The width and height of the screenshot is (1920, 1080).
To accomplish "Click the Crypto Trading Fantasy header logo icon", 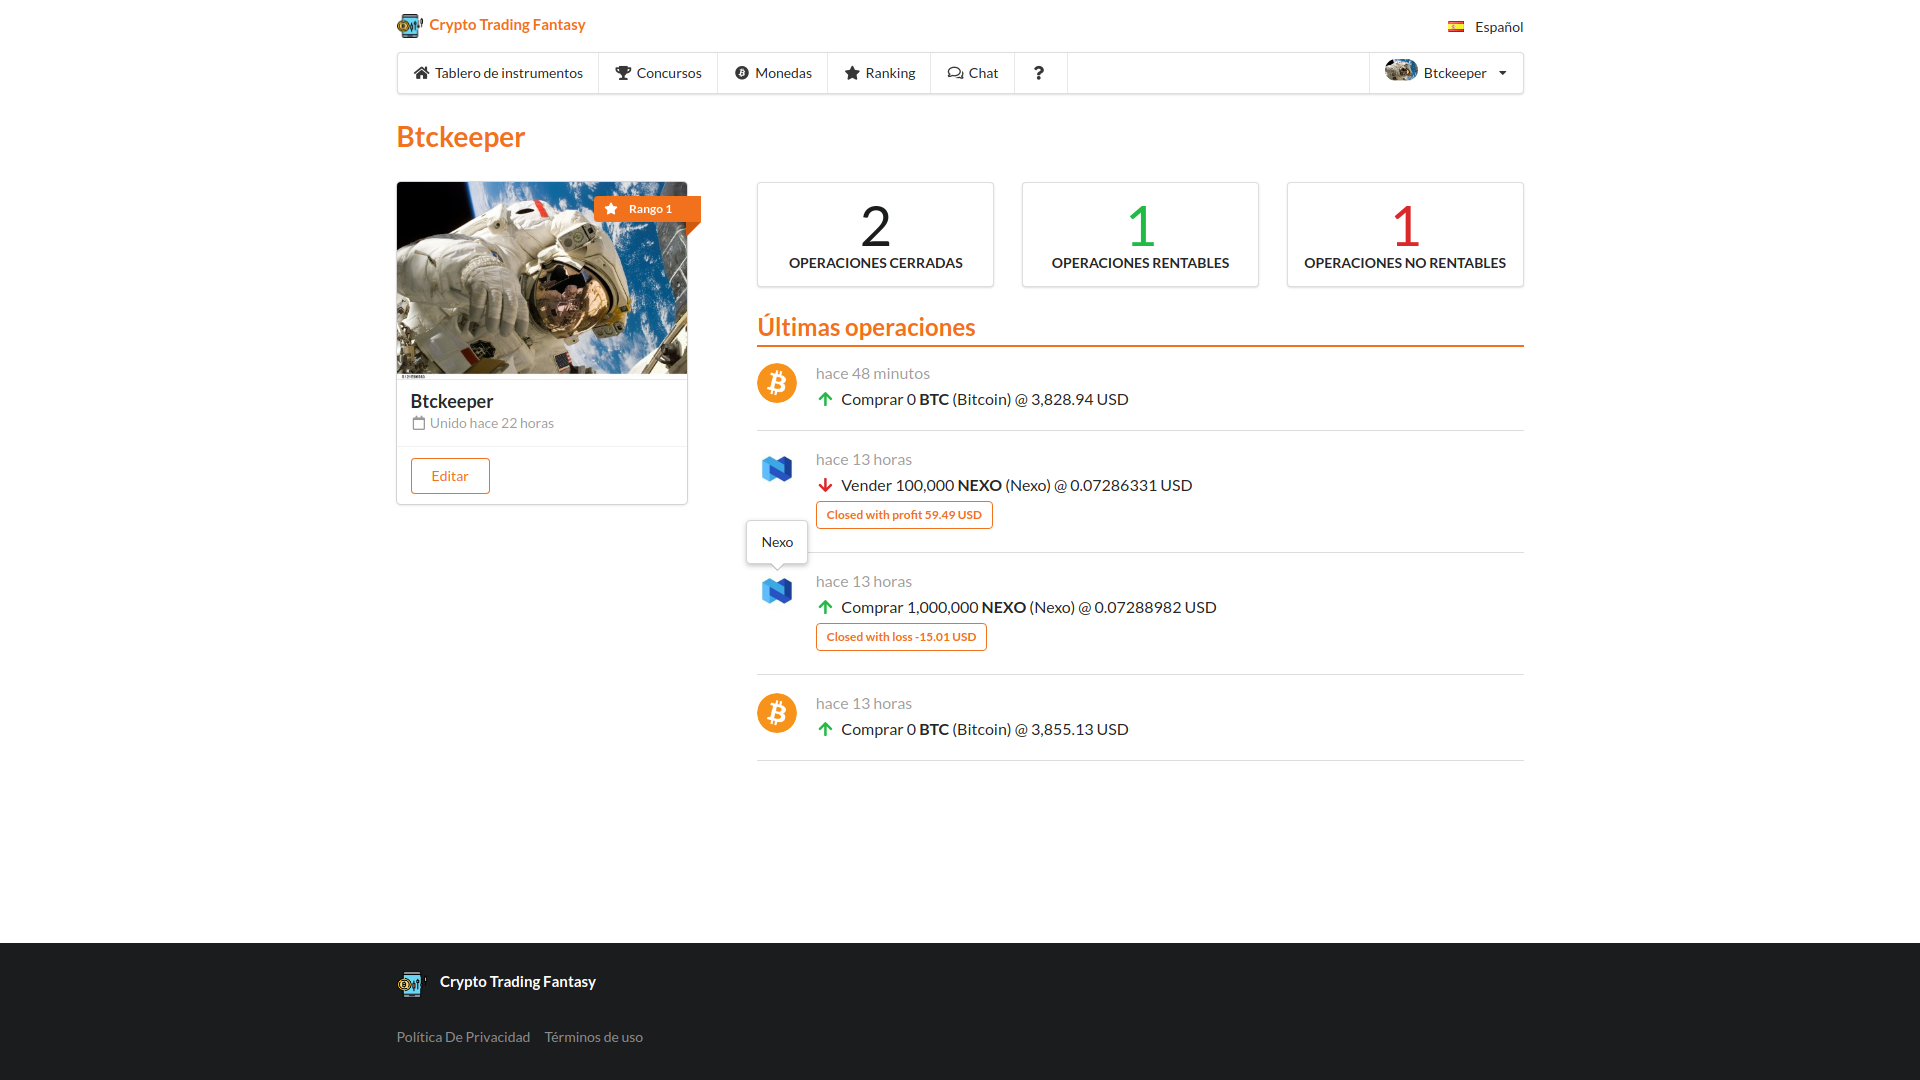I will click(409, 25).
